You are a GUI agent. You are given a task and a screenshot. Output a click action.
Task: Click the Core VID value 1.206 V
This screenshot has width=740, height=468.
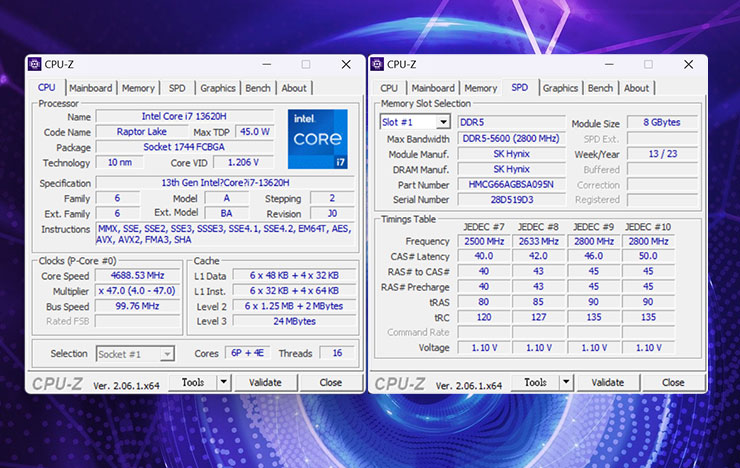pyautogui.click(x=244, y=162)
